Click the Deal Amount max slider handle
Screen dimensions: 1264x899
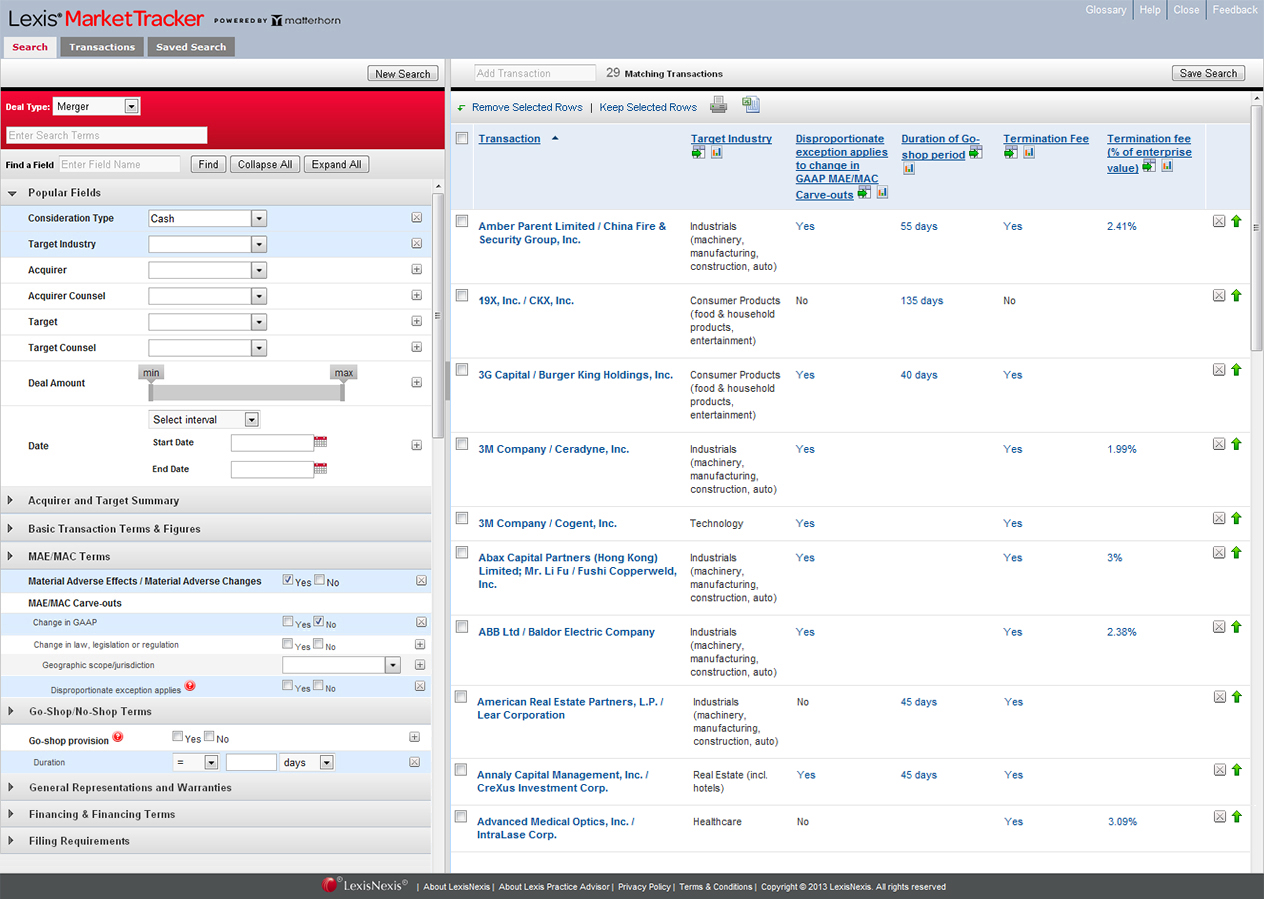coord(344,373)
